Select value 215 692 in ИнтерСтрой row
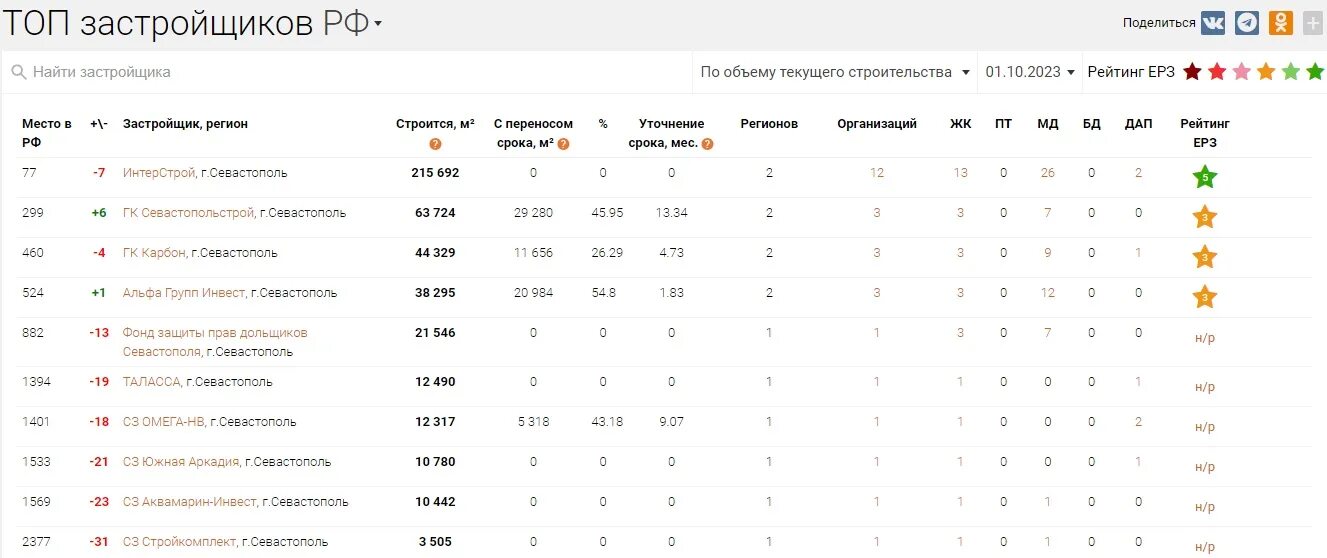 coord(435,173)
